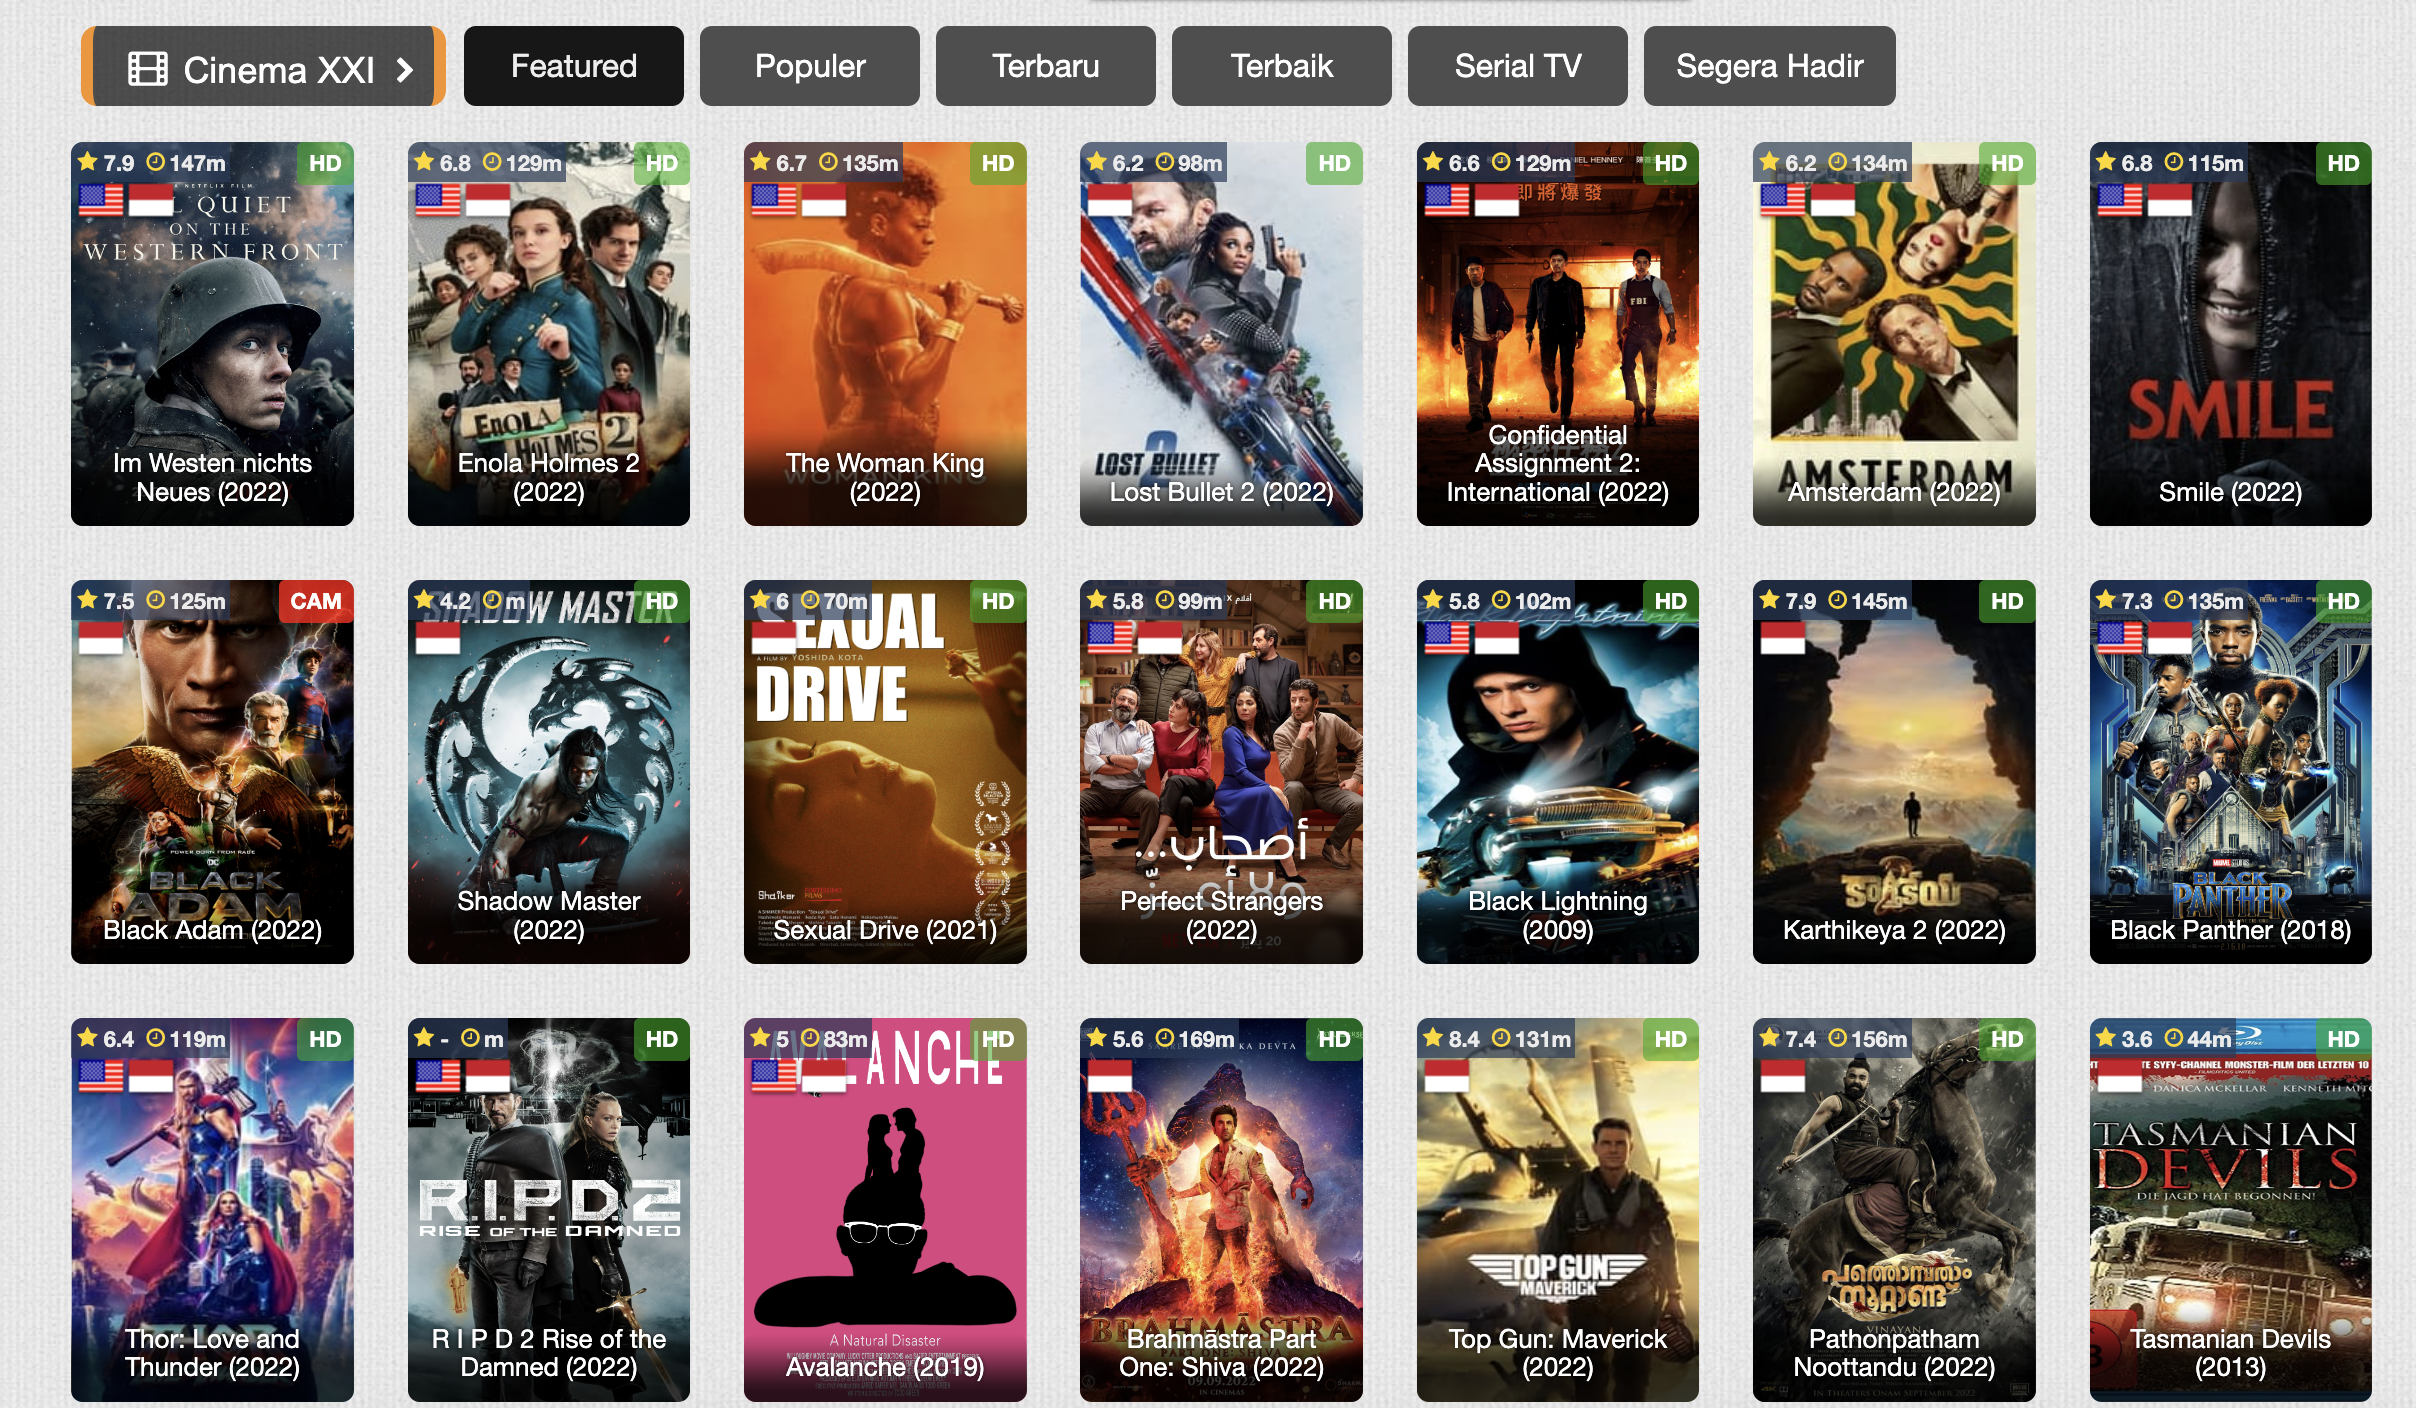
Task: Show the Segera Hadir tab
Action: click(x=1770, y=66)
